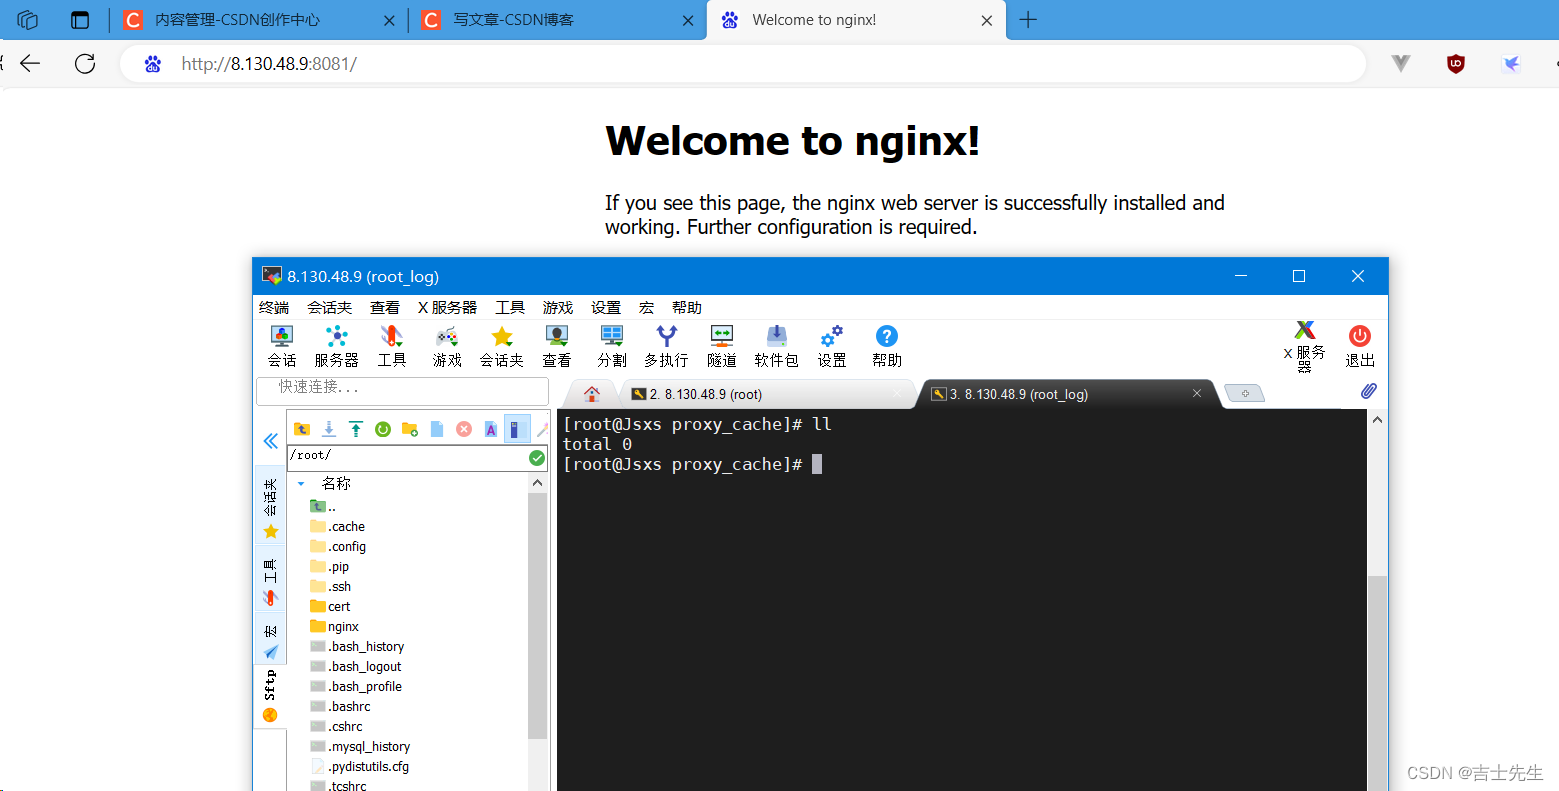Screen dimensions: 1559x791
Task: Click the red 退出 (Exit) power icon
Action: click(x=1360, y=346)
